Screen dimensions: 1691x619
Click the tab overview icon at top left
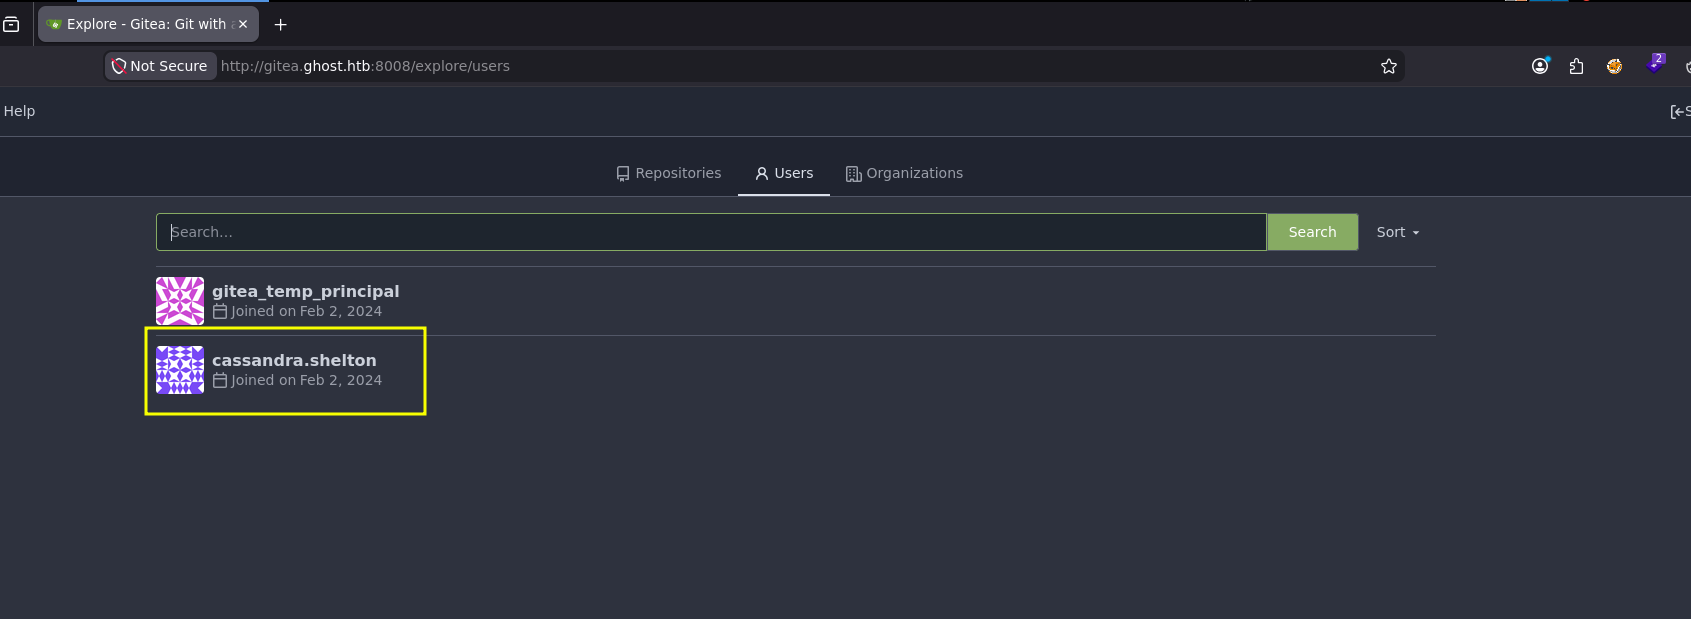(11, 24)
